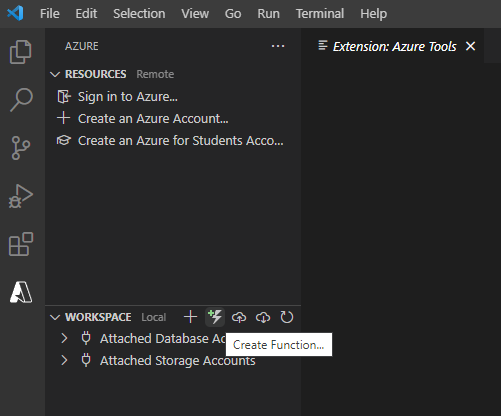Select the Azure icon in activity bar
501x416 pixels.
click(x=21, y=292)
